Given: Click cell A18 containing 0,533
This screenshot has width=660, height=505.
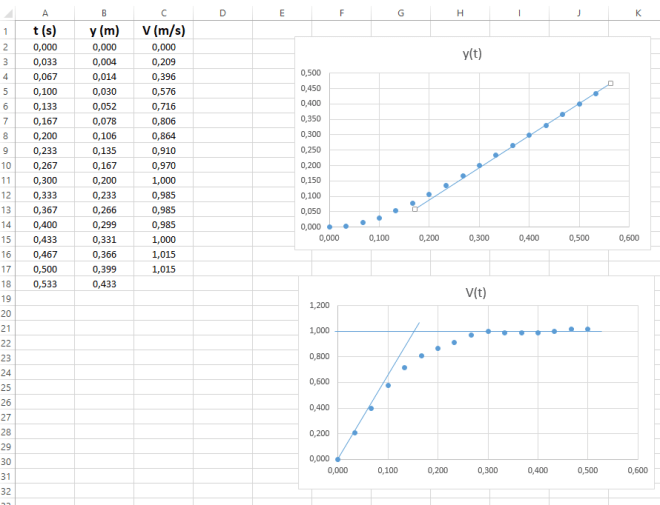Looking at the screenshot, I should [46, 284].
